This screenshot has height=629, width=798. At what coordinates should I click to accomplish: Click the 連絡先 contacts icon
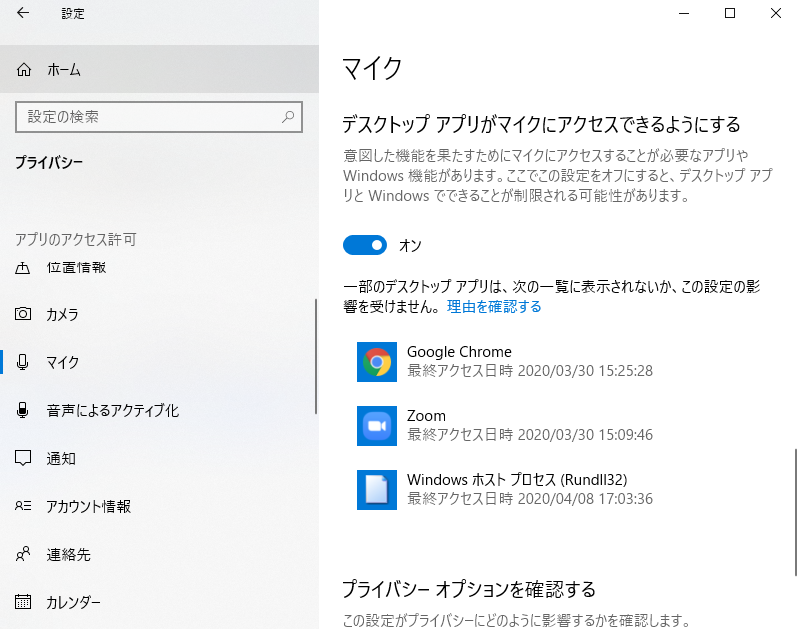point(23,554)
